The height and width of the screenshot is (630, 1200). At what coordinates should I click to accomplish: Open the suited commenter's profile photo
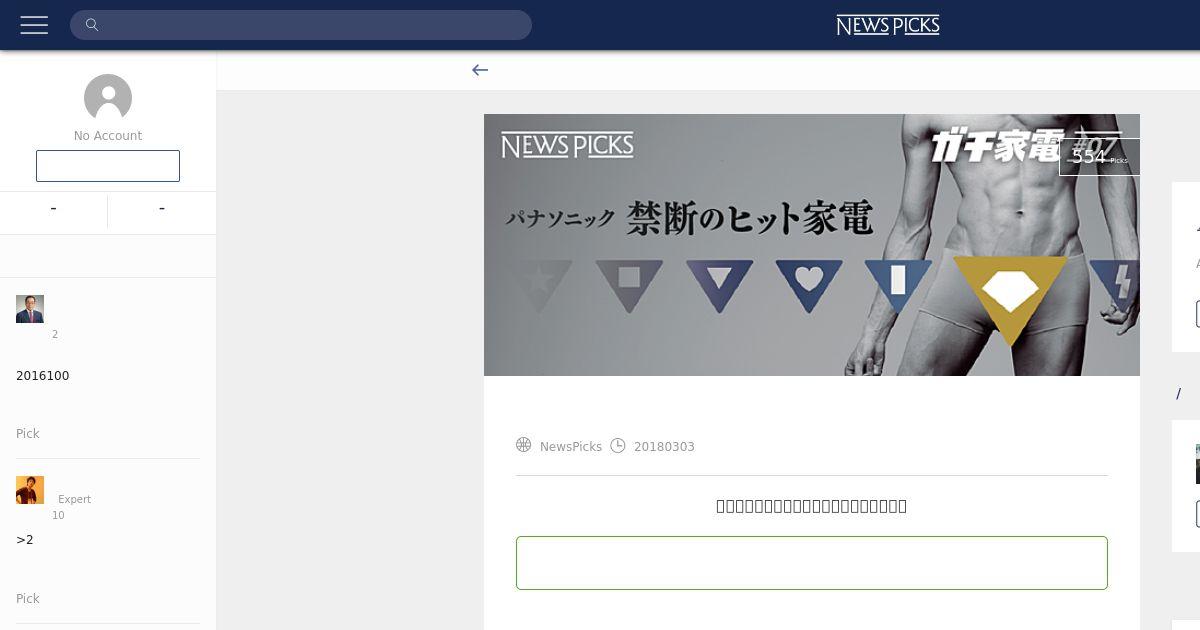30,309
